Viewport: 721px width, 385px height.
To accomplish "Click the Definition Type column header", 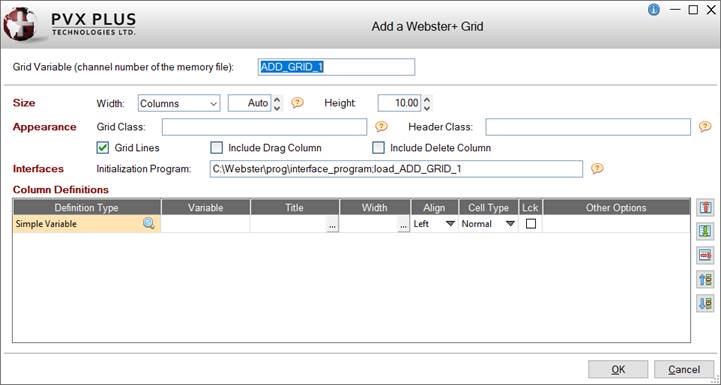I will coord(86,207).
